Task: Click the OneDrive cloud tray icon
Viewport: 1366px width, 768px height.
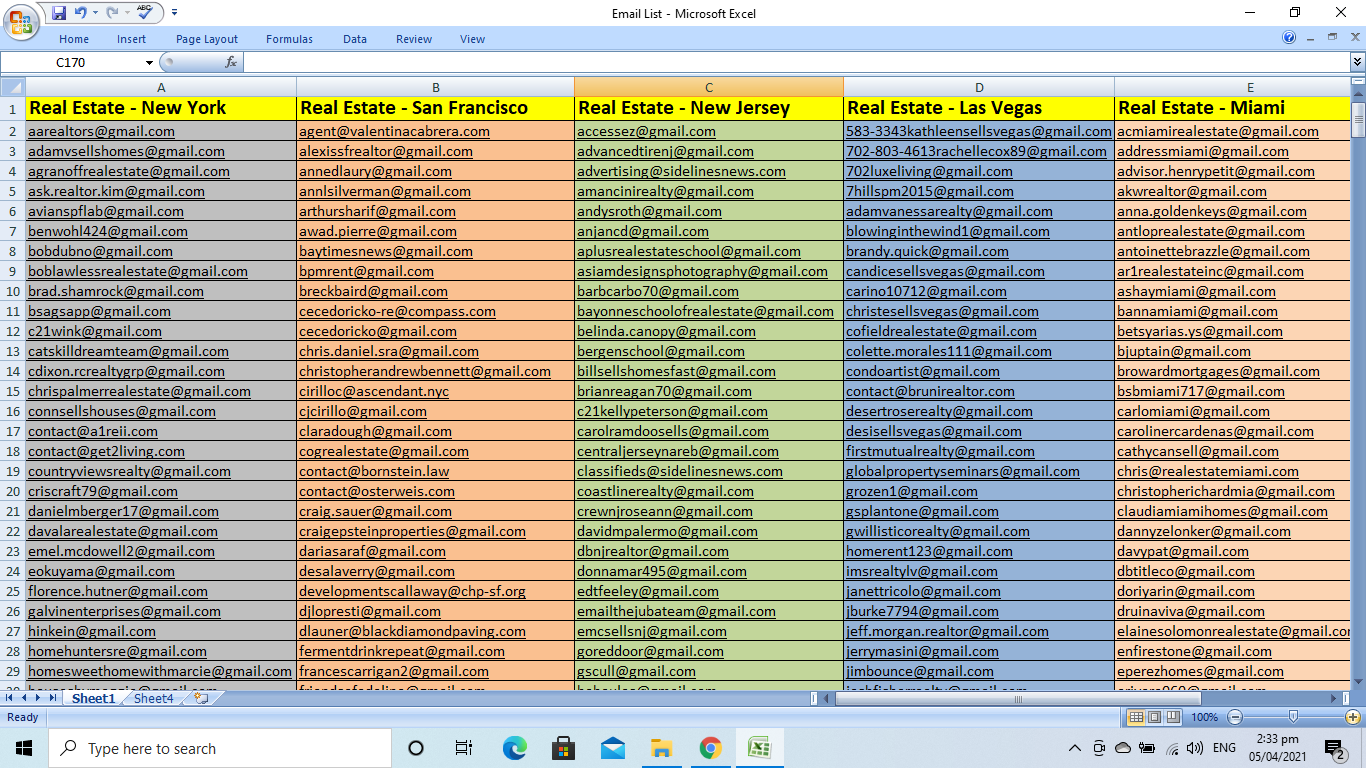Action: tap(1123, 748)
